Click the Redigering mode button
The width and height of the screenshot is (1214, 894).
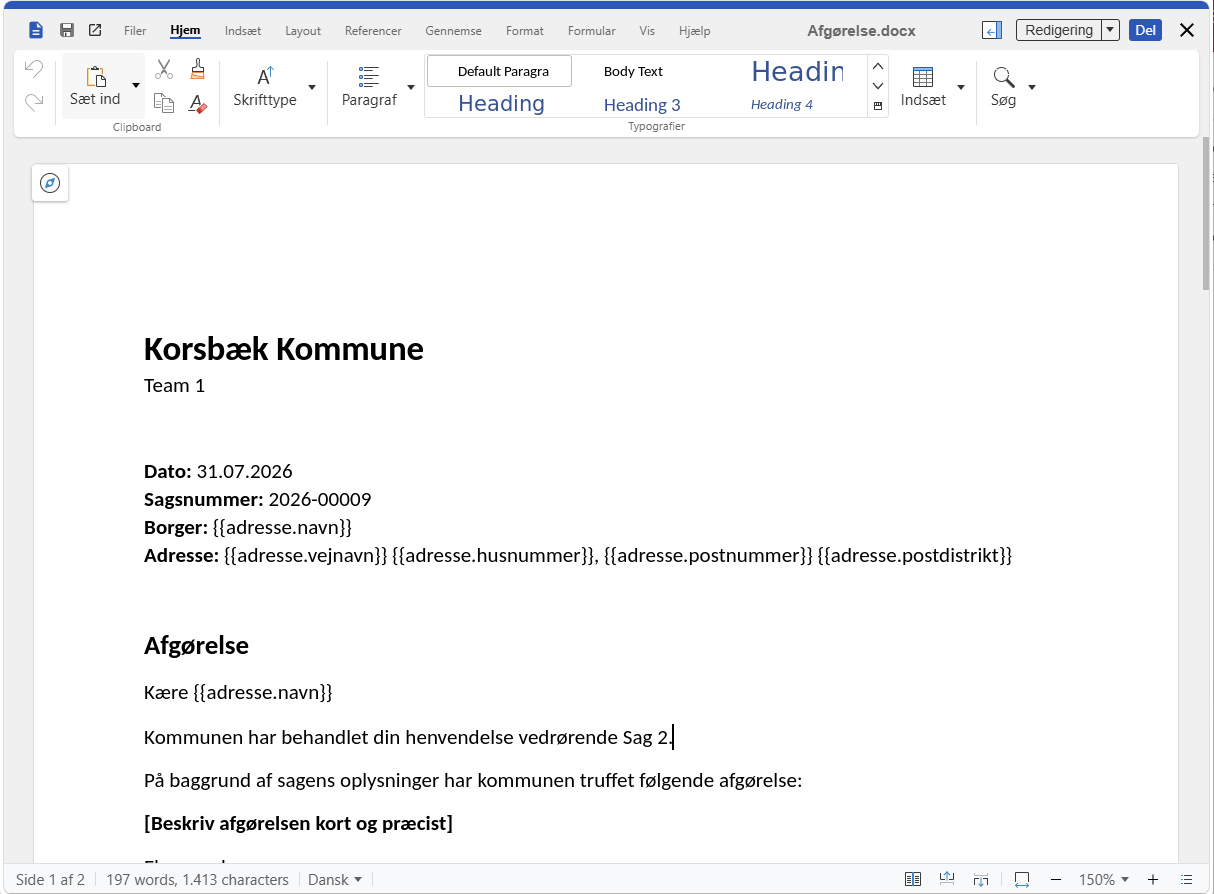click(1059, 30)
